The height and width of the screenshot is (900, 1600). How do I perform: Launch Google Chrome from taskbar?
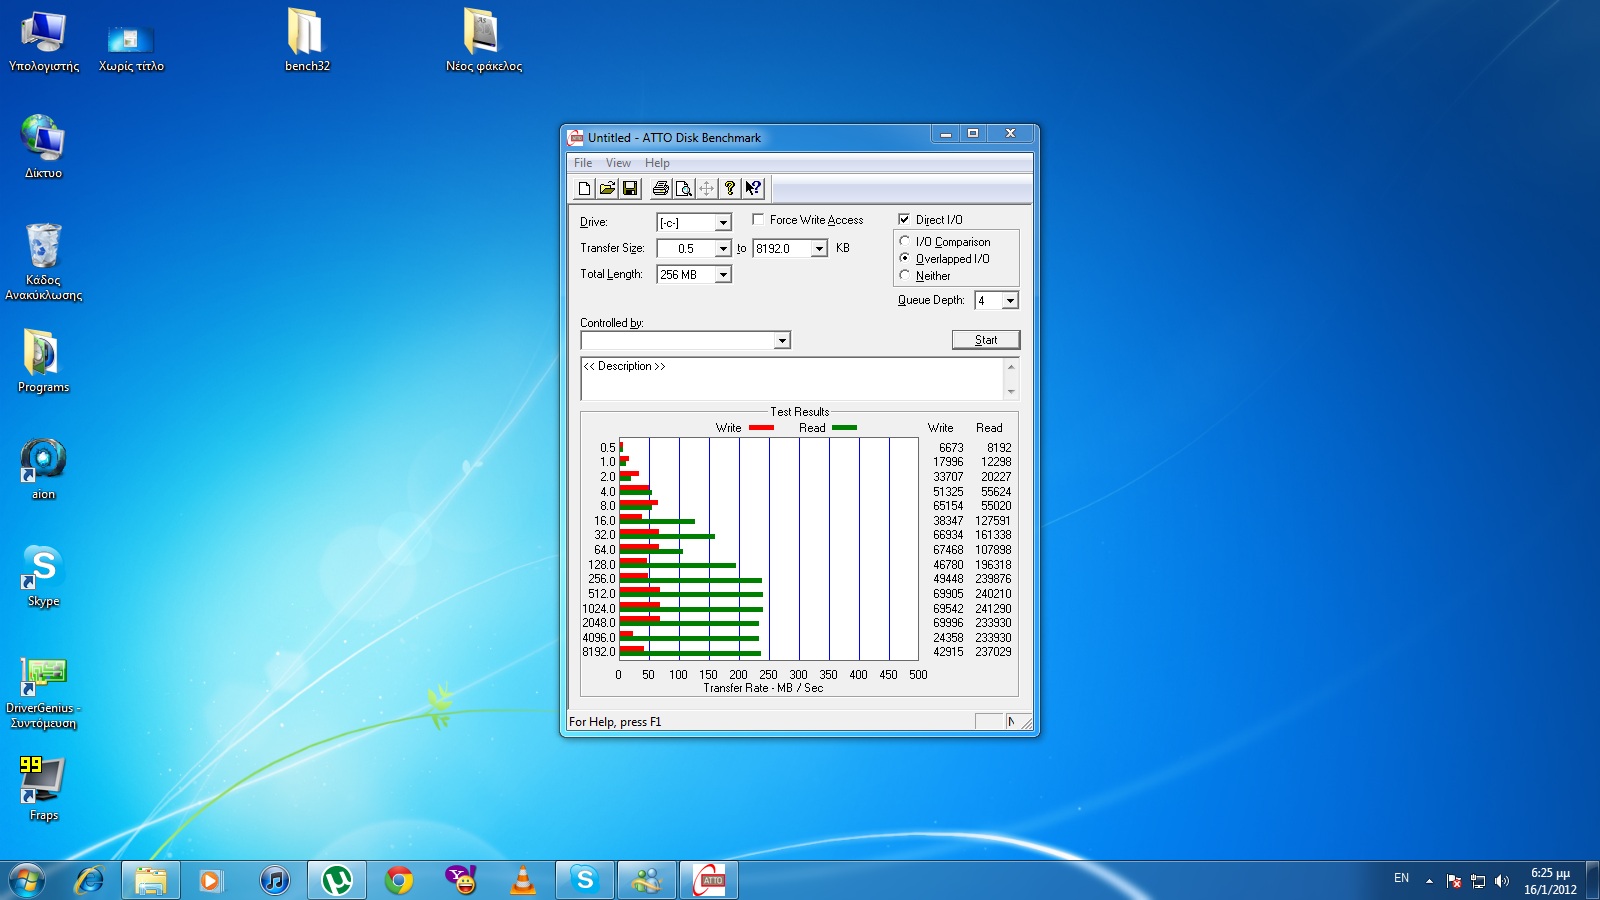click(x=399, y=881)
